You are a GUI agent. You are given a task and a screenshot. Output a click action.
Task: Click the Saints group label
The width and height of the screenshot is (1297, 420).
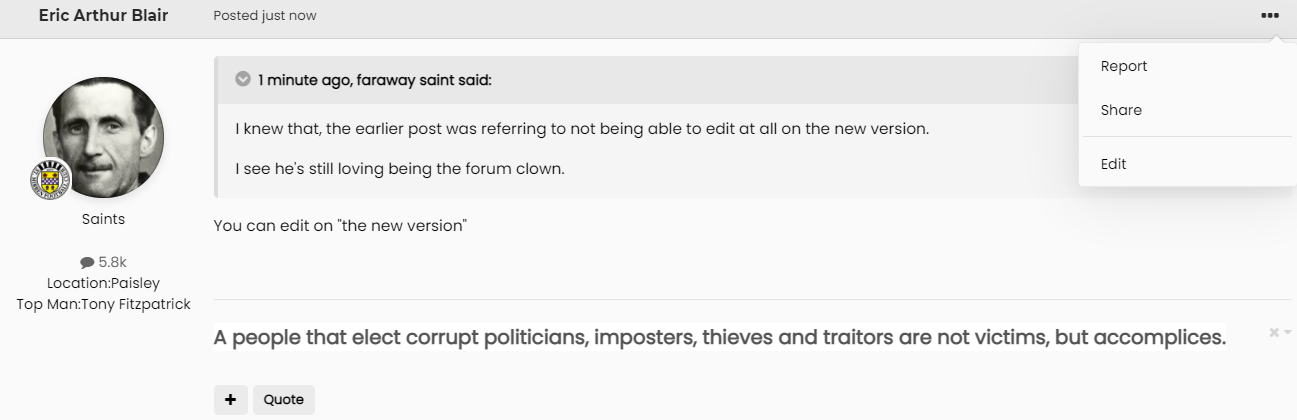[x=103, y=219]
